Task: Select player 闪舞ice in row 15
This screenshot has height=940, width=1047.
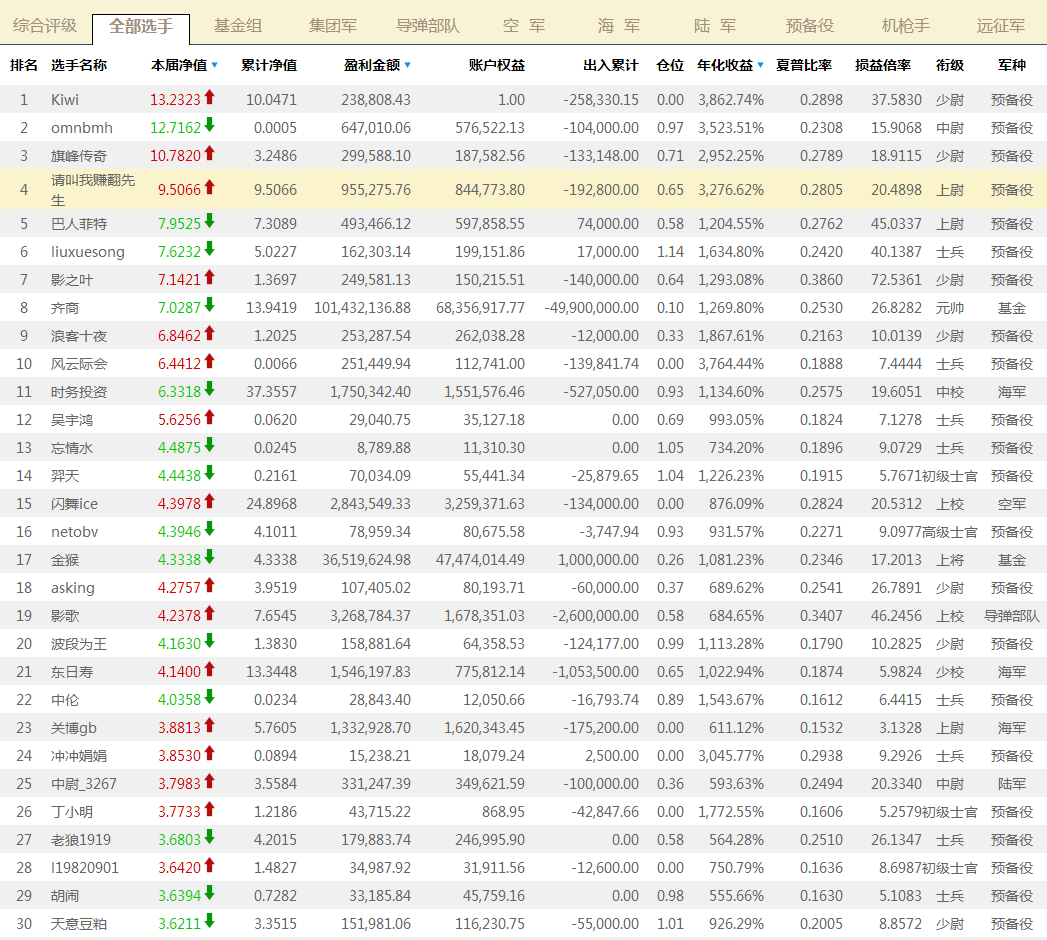Action: pyautogui.click(x=74, y=504)
